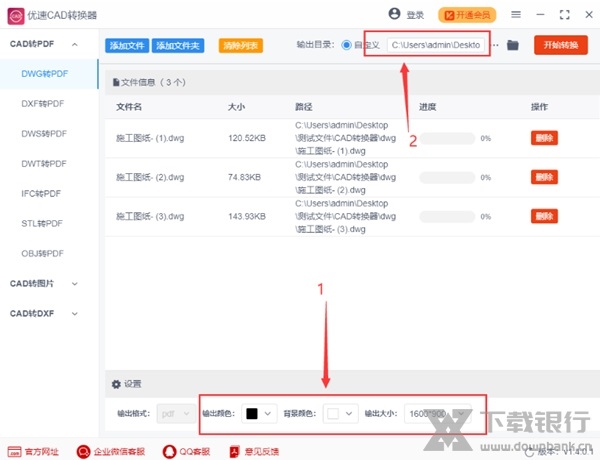Click the 操作 column header
The height and width of the screenshot is (460, 600).
pyautogui.click(x=539, y=107)
